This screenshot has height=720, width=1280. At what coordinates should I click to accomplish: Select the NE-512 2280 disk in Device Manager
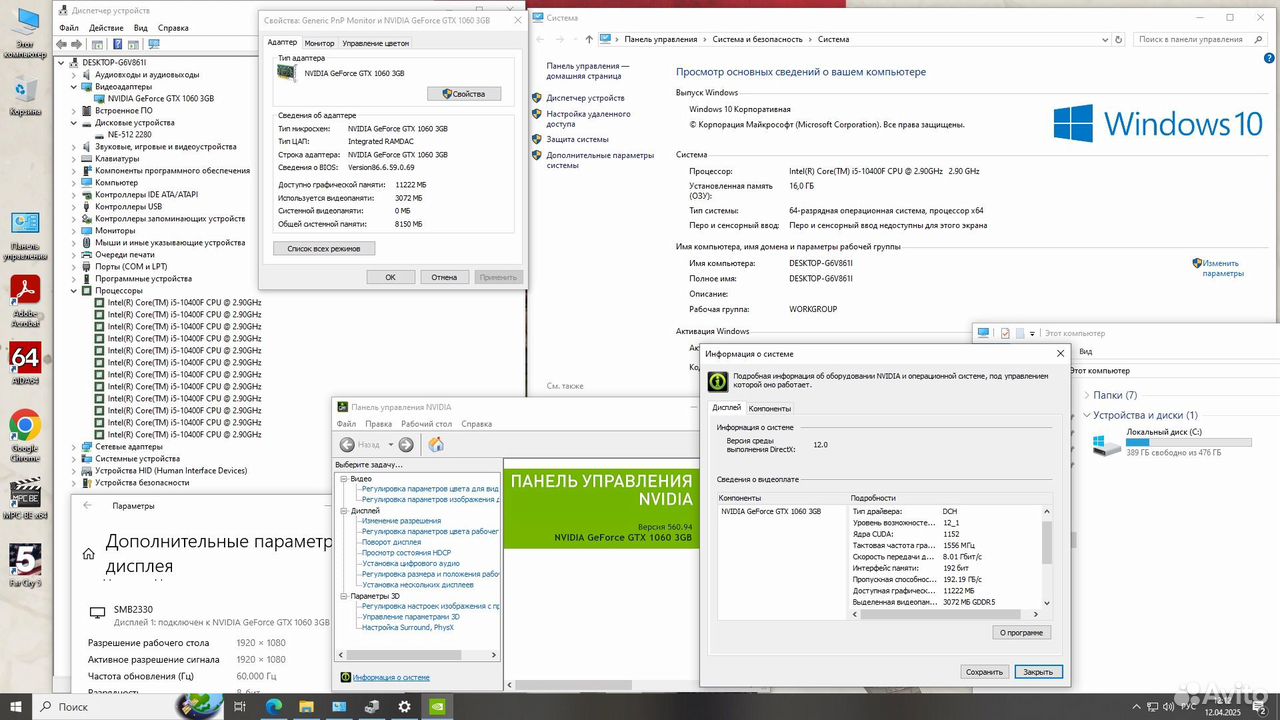129,135
